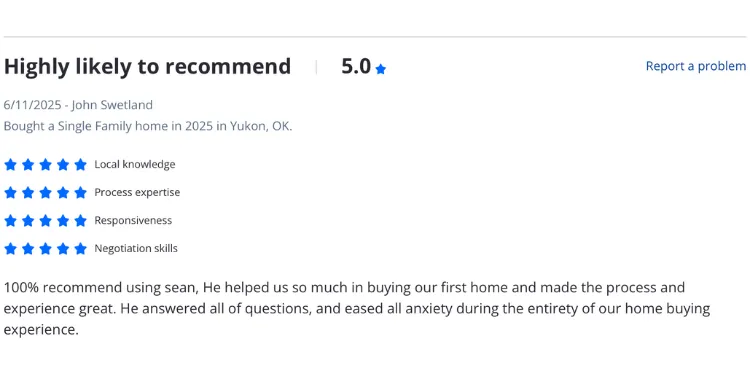750x375 pixels.
Task: Select fifth star of Local knowledge rating
Action: coord(80,165)
